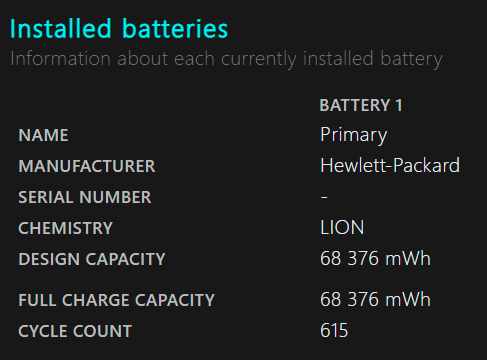Screen dimensions: 487x360
Task: Click the word batteries in the heading
Action: pyautogui.click(x=175, y=29)
